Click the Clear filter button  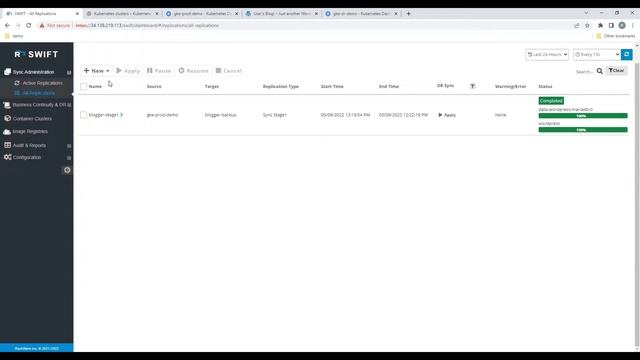pos(616,71)
